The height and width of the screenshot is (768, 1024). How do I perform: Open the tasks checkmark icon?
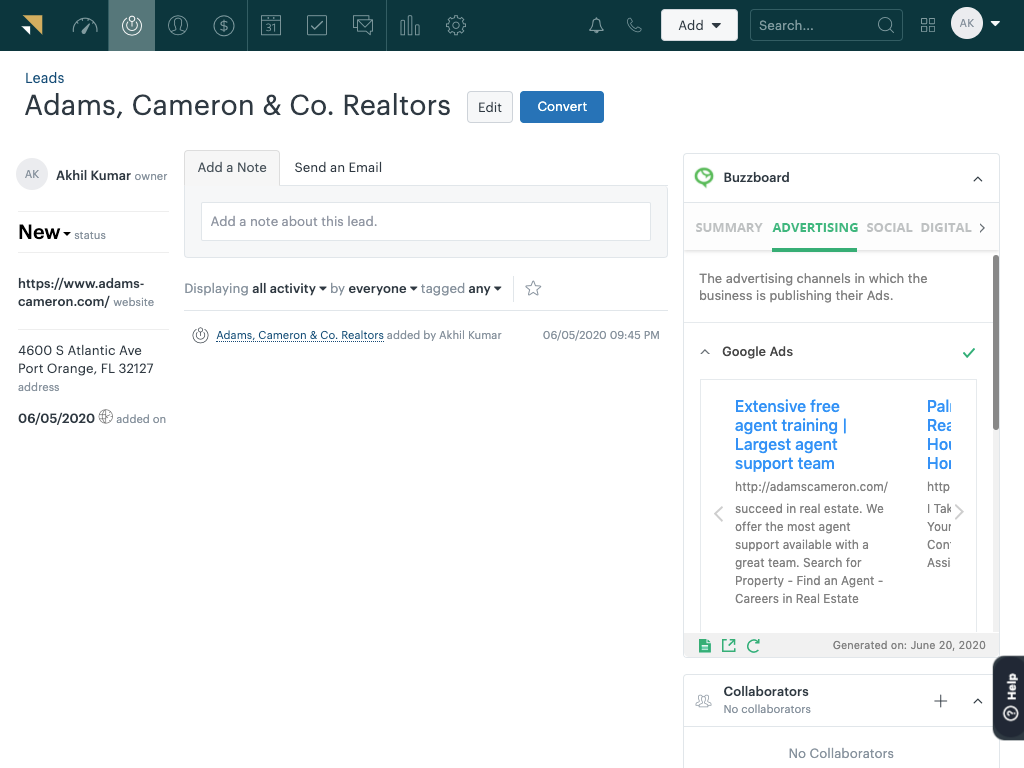pyautogui.click(x=317, y=26)
